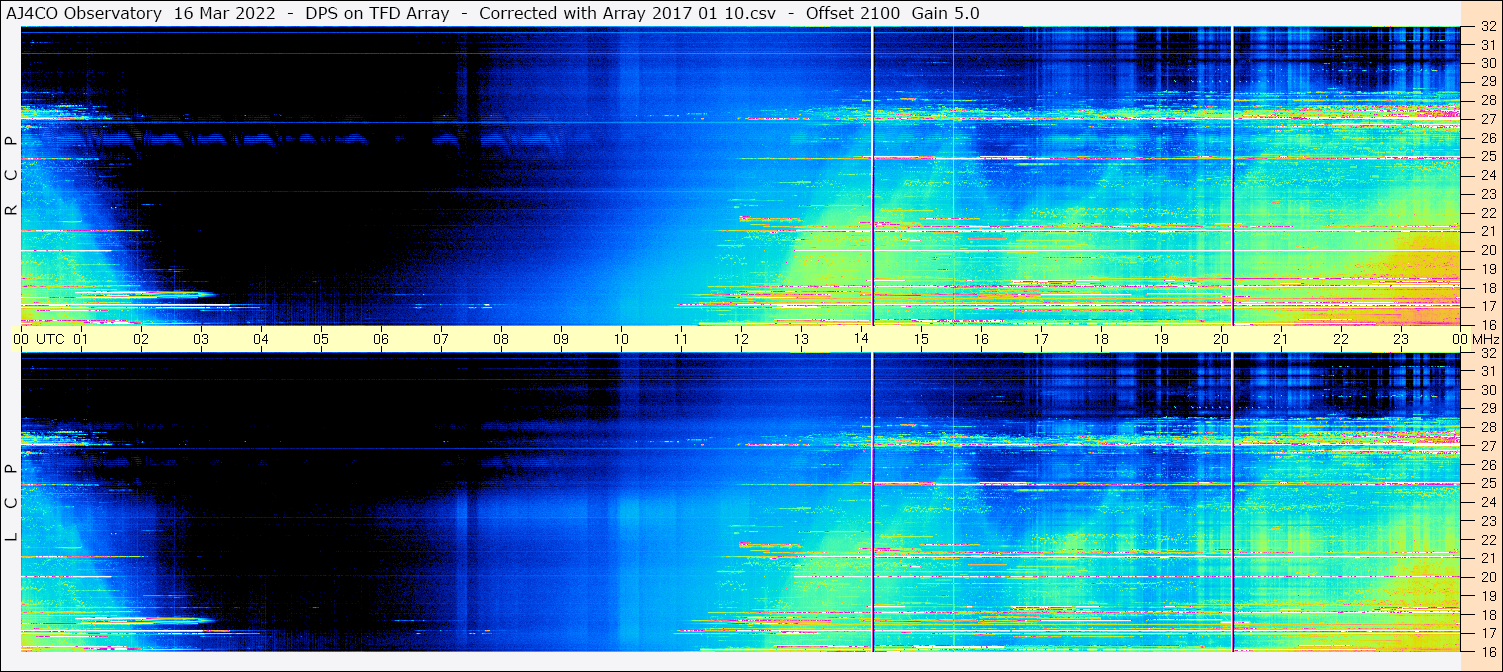
Task: Click the 32 MHz label in RCP panel
Action: click(1487, 27)
